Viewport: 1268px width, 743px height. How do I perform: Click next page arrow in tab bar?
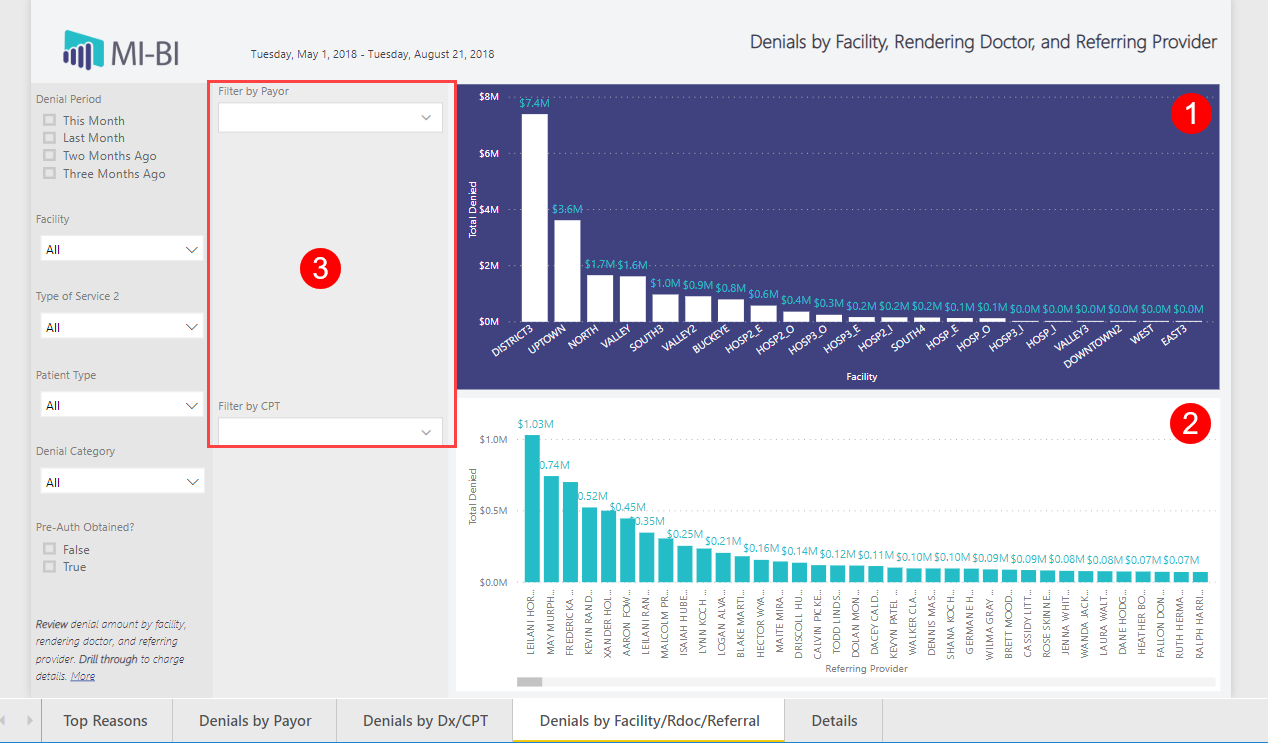(x=29, y=720)
